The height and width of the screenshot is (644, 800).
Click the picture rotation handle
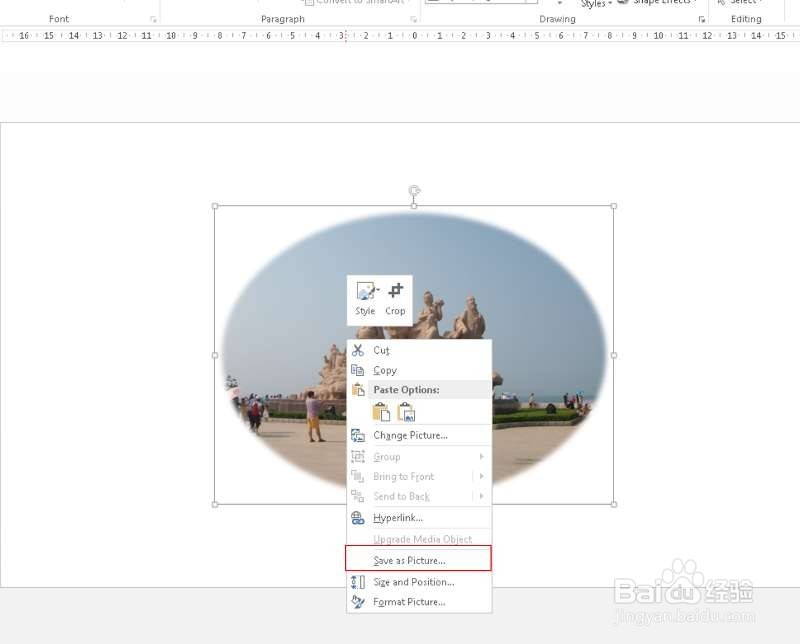click(414, 190)
